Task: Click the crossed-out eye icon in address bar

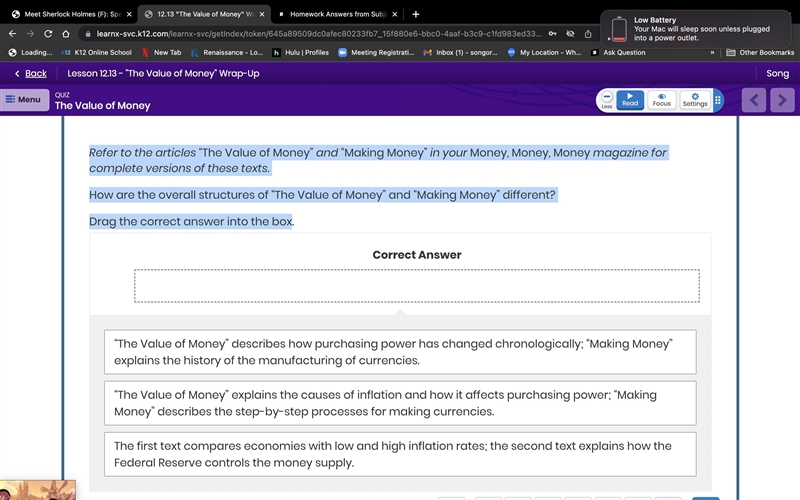Action: coord(570,34)
